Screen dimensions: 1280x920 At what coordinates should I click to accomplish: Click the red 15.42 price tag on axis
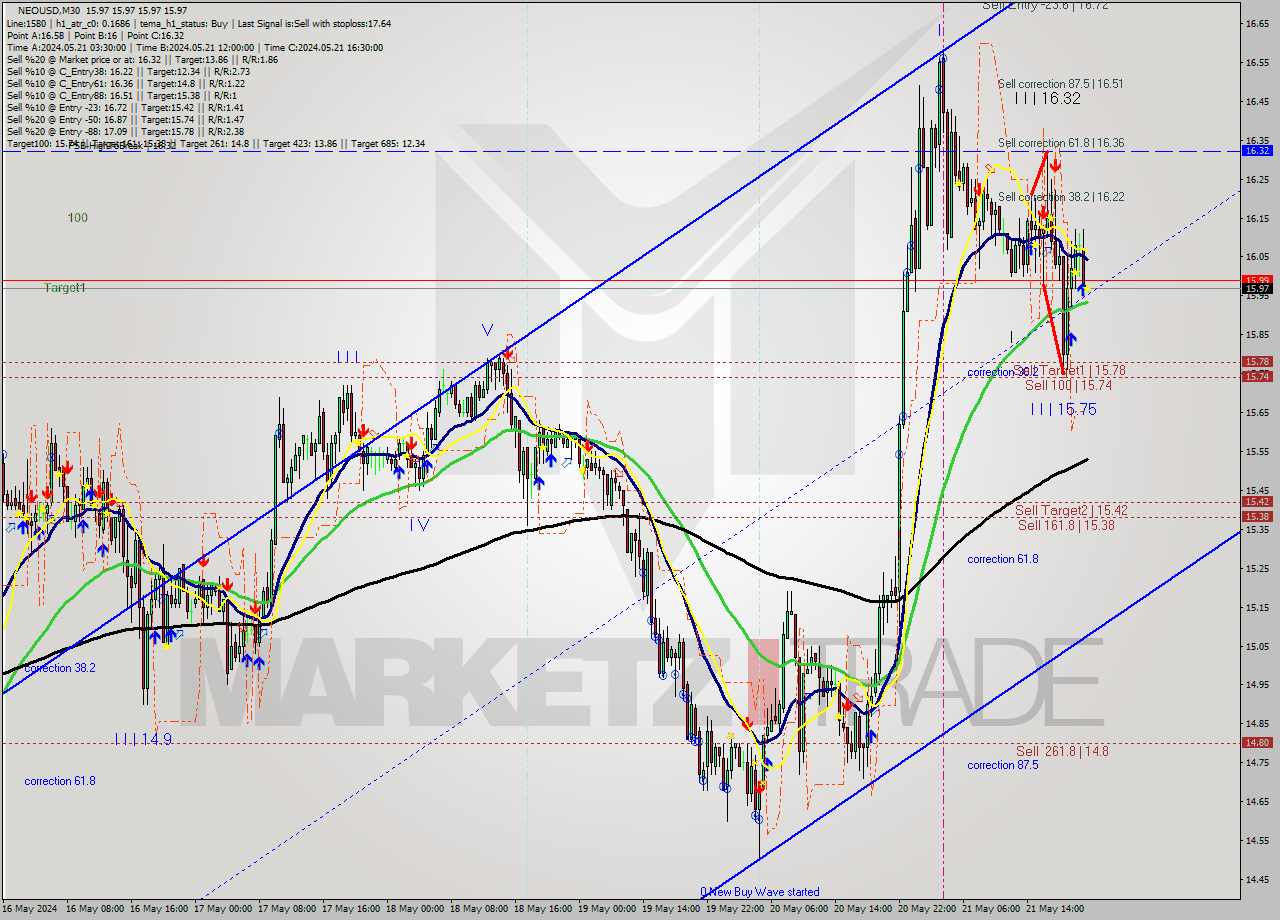click(1257, 502)
